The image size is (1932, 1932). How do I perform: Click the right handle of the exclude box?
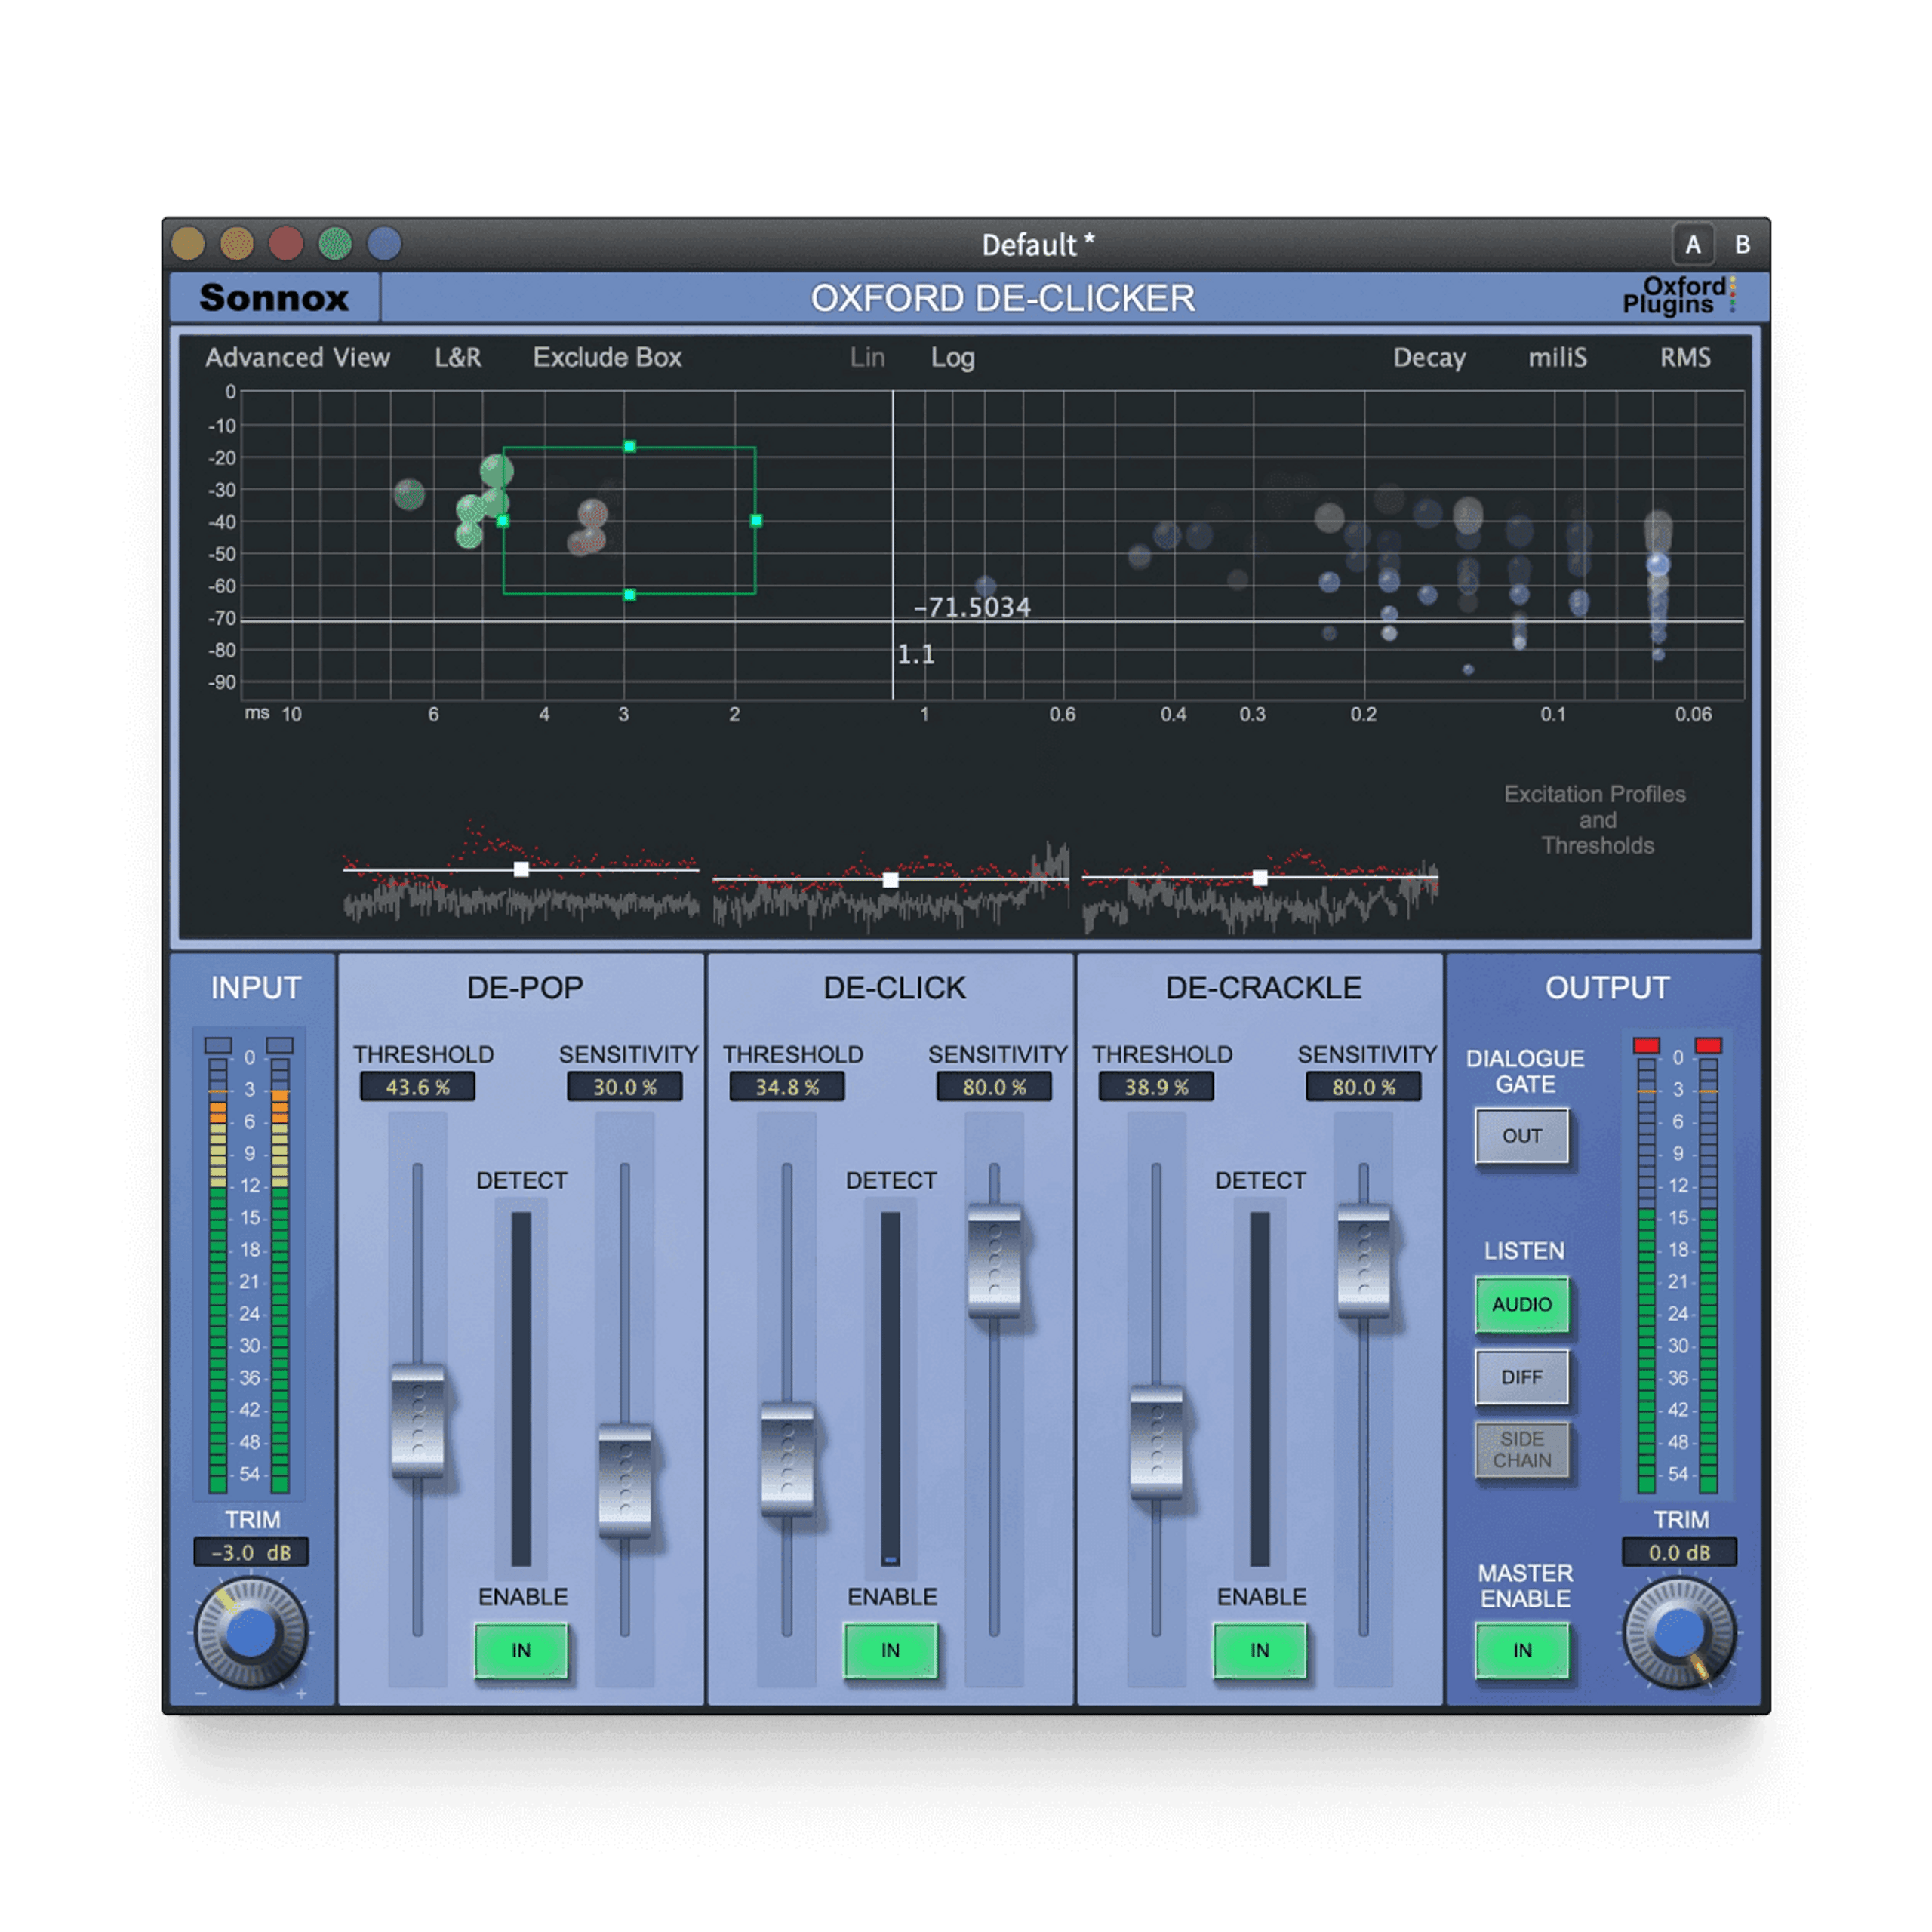click(x=756, y=520)
